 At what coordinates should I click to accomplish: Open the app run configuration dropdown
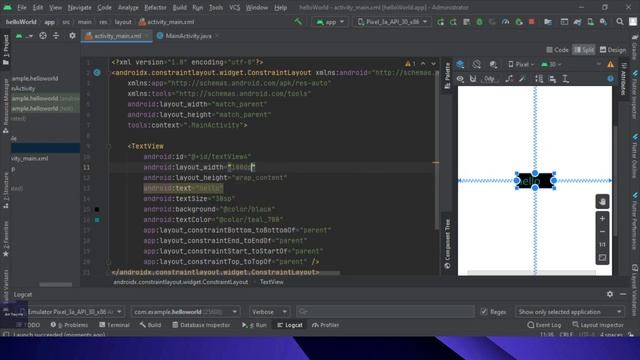coord(330,22)
